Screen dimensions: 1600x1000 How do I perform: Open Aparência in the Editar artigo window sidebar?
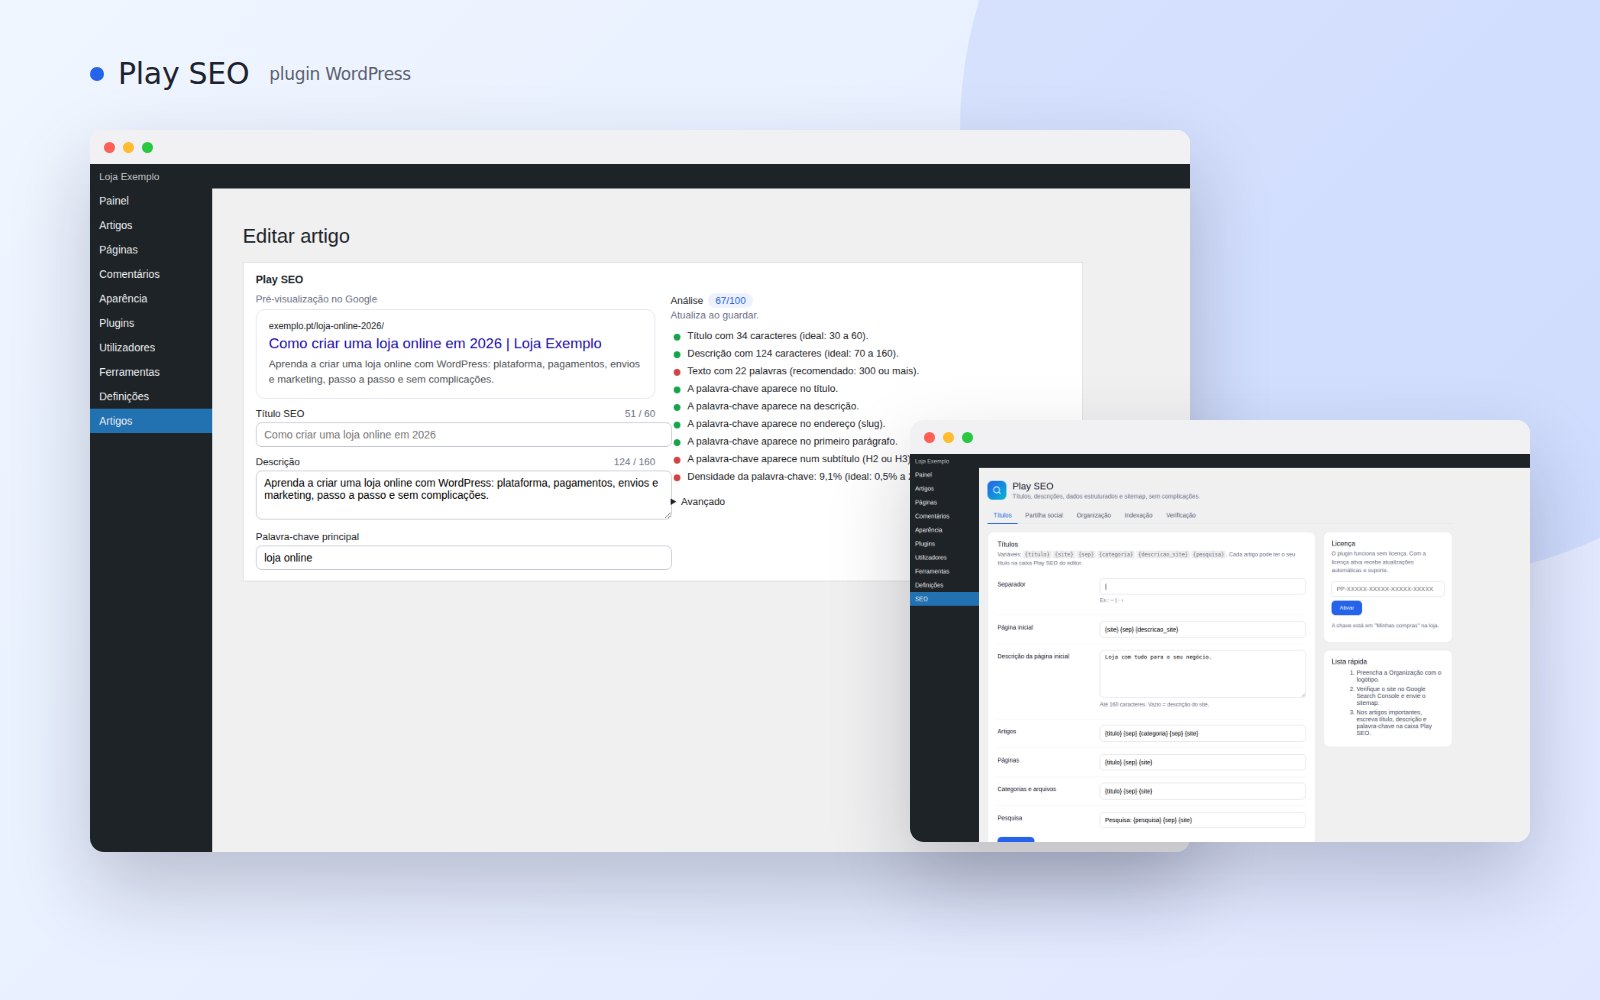[151, 299]
